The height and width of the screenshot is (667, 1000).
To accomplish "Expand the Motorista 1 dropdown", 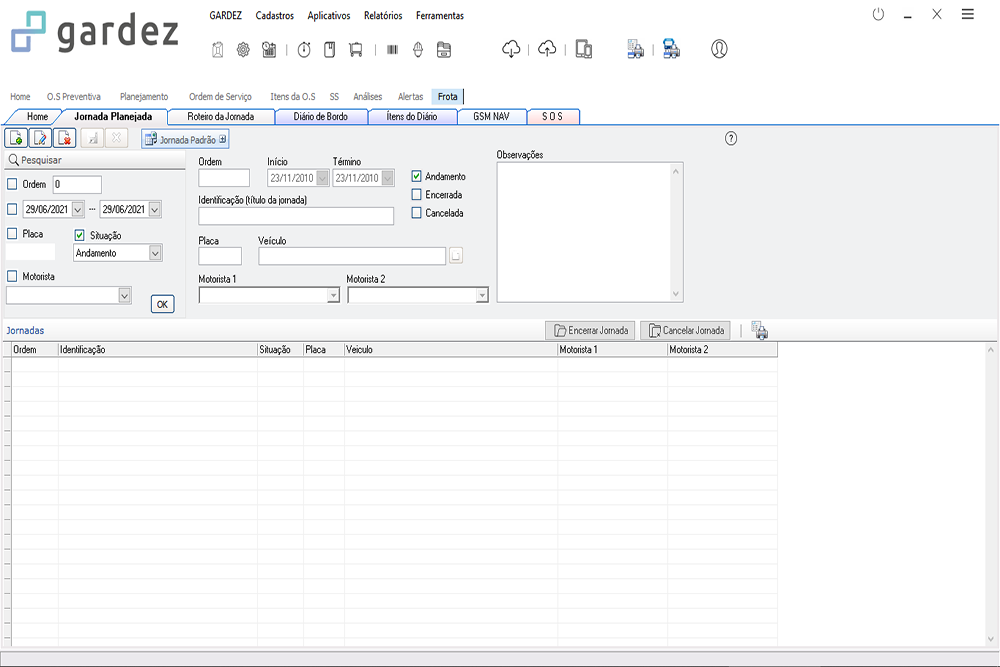I will click(x=333, y=295).
